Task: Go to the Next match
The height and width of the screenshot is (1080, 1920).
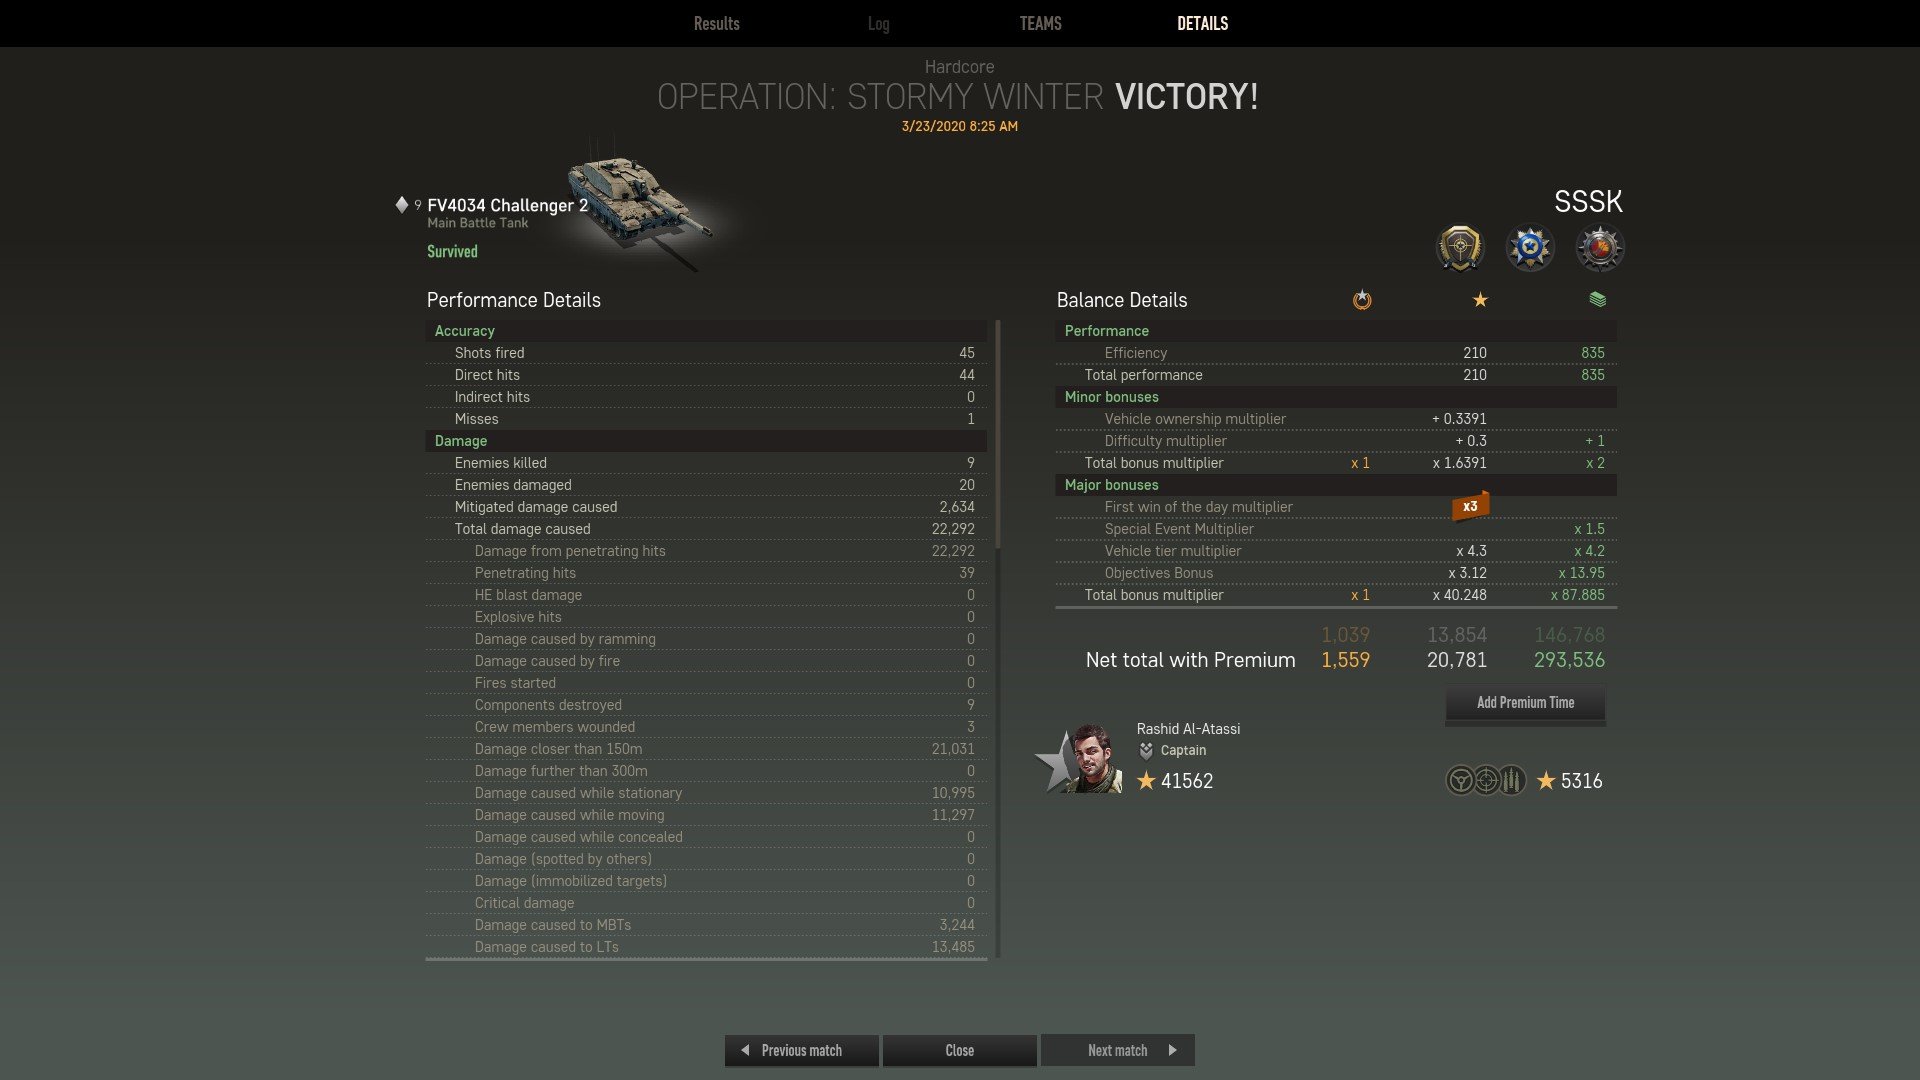Action: (x=1118, y=1050)
